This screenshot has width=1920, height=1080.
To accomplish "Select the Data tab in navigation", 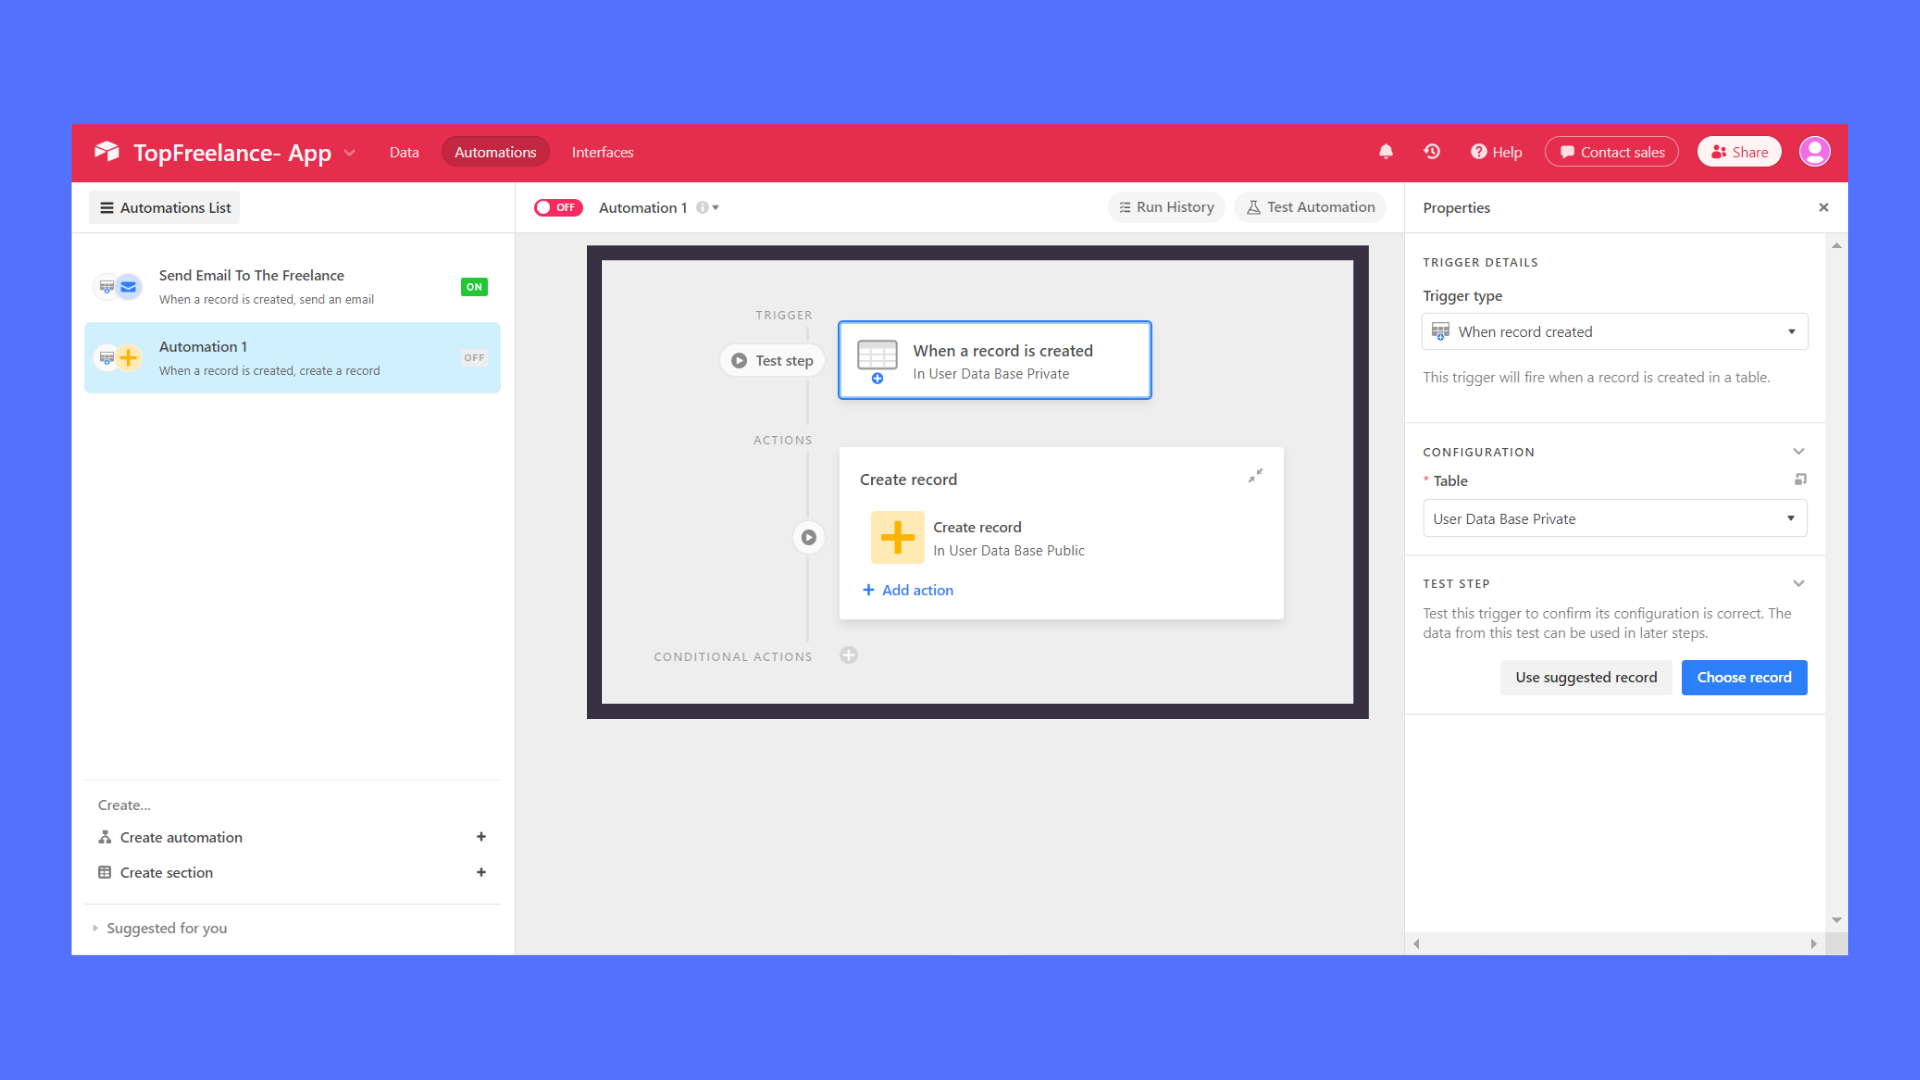I will click(402, 152).
